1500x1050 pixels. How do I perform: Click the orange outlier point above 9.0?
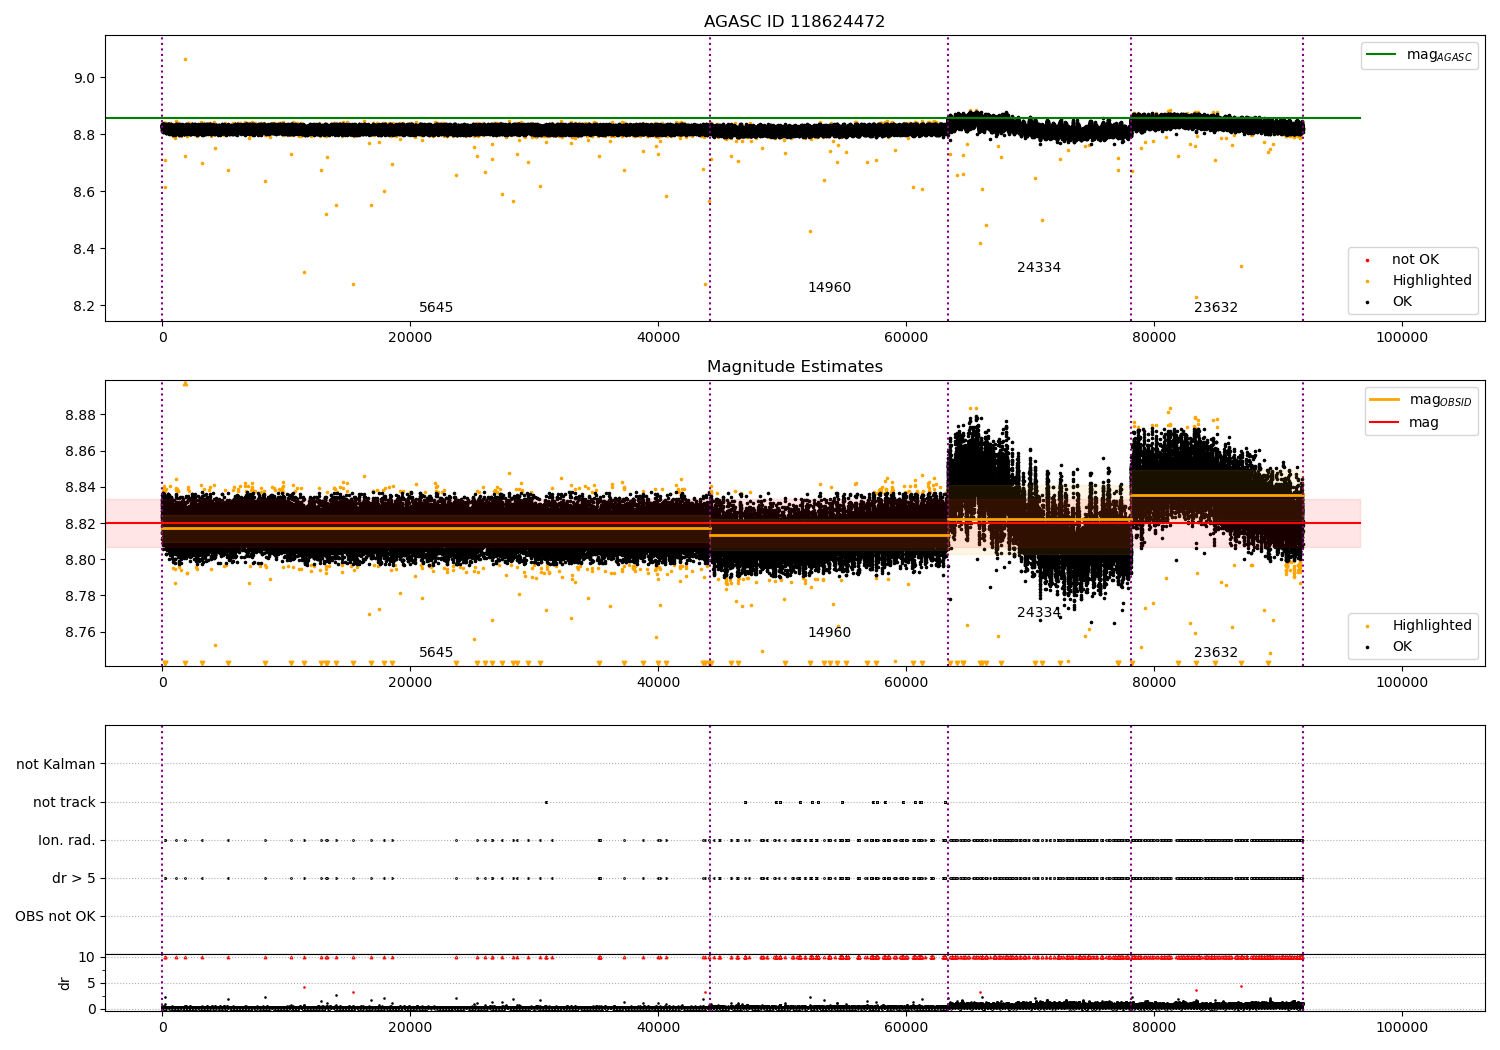click(185, 59)
